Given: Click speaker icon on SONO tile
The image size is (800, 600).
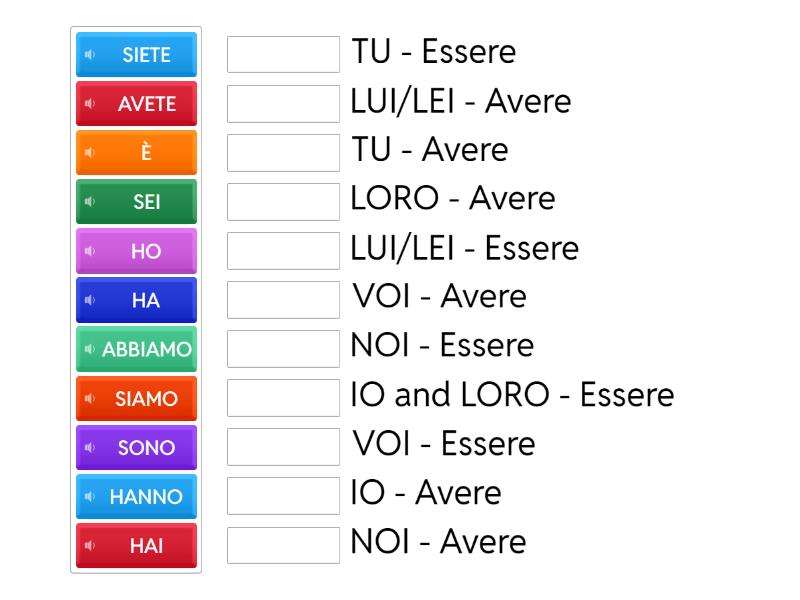Looking at the screenshot, I should [90, 447].
